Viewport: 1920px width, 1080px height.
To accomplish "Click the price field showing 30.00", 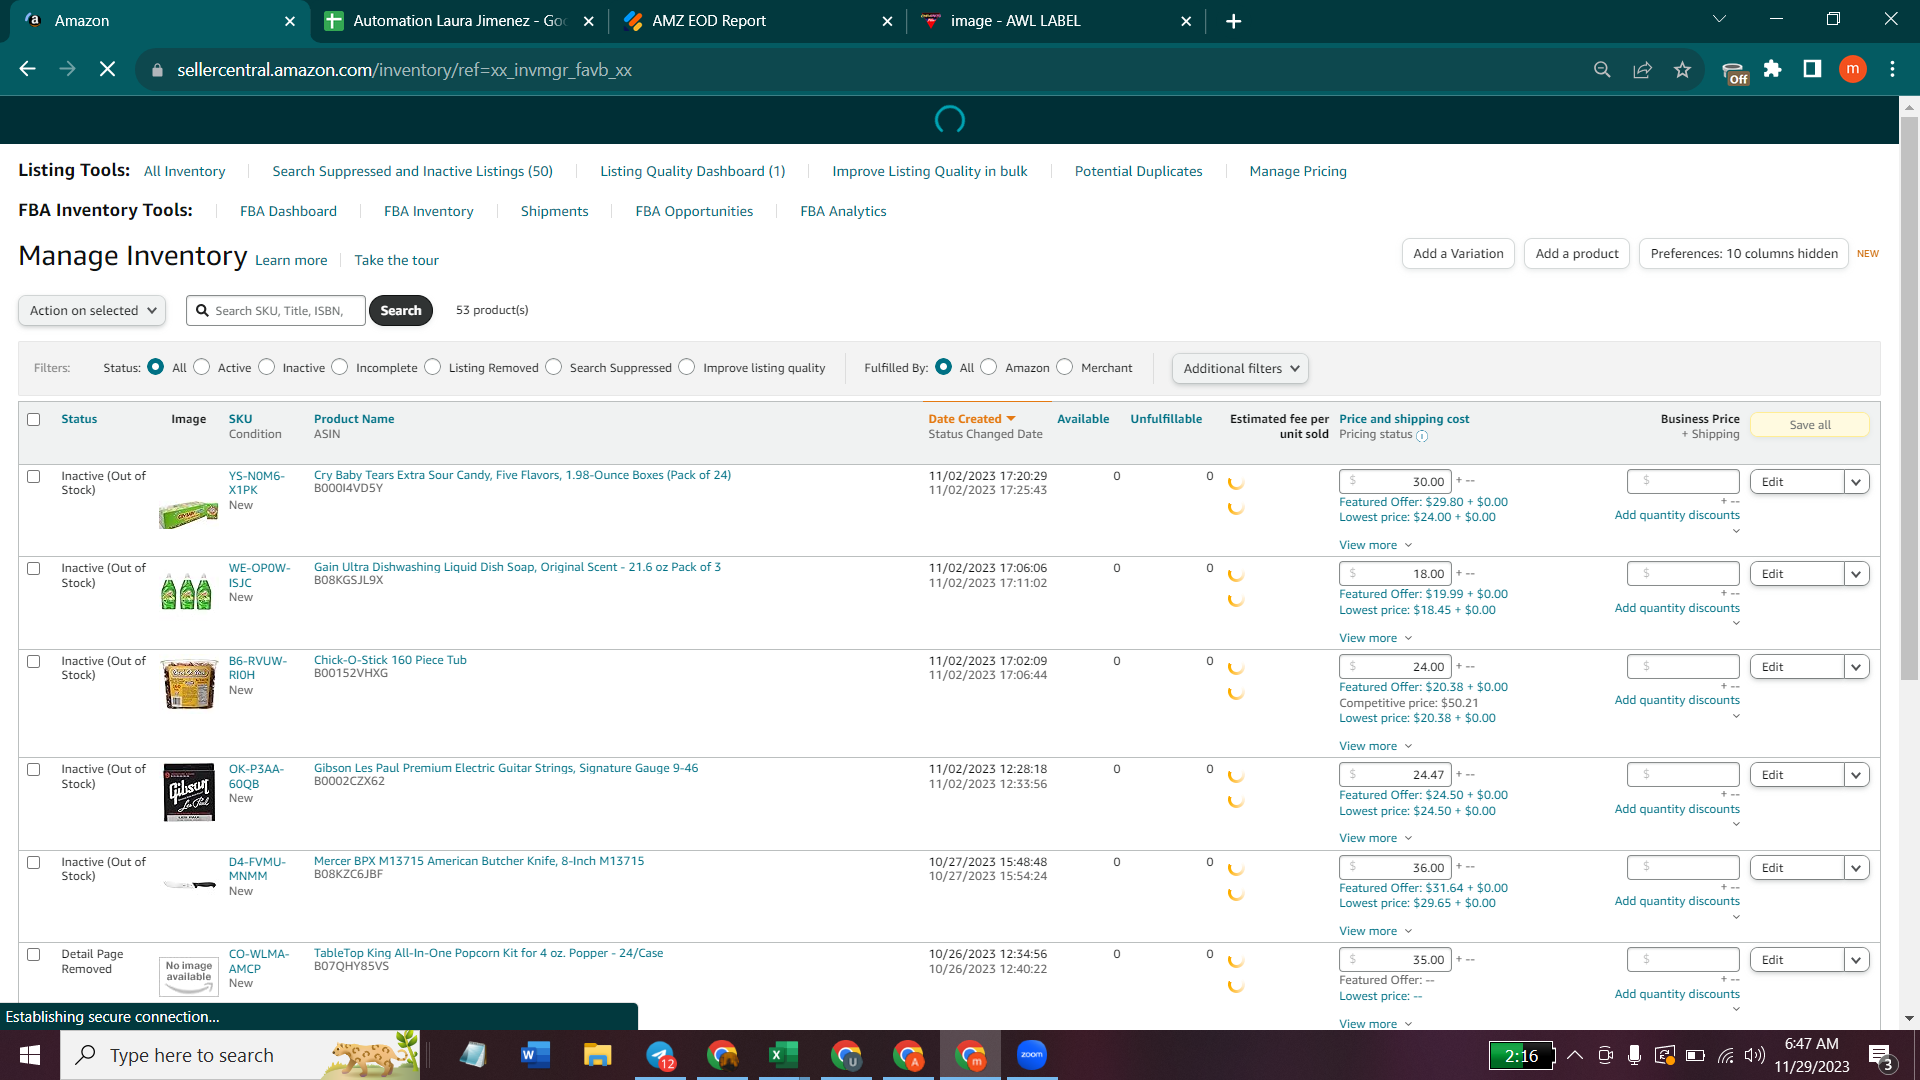I will tap(1395, 482).
